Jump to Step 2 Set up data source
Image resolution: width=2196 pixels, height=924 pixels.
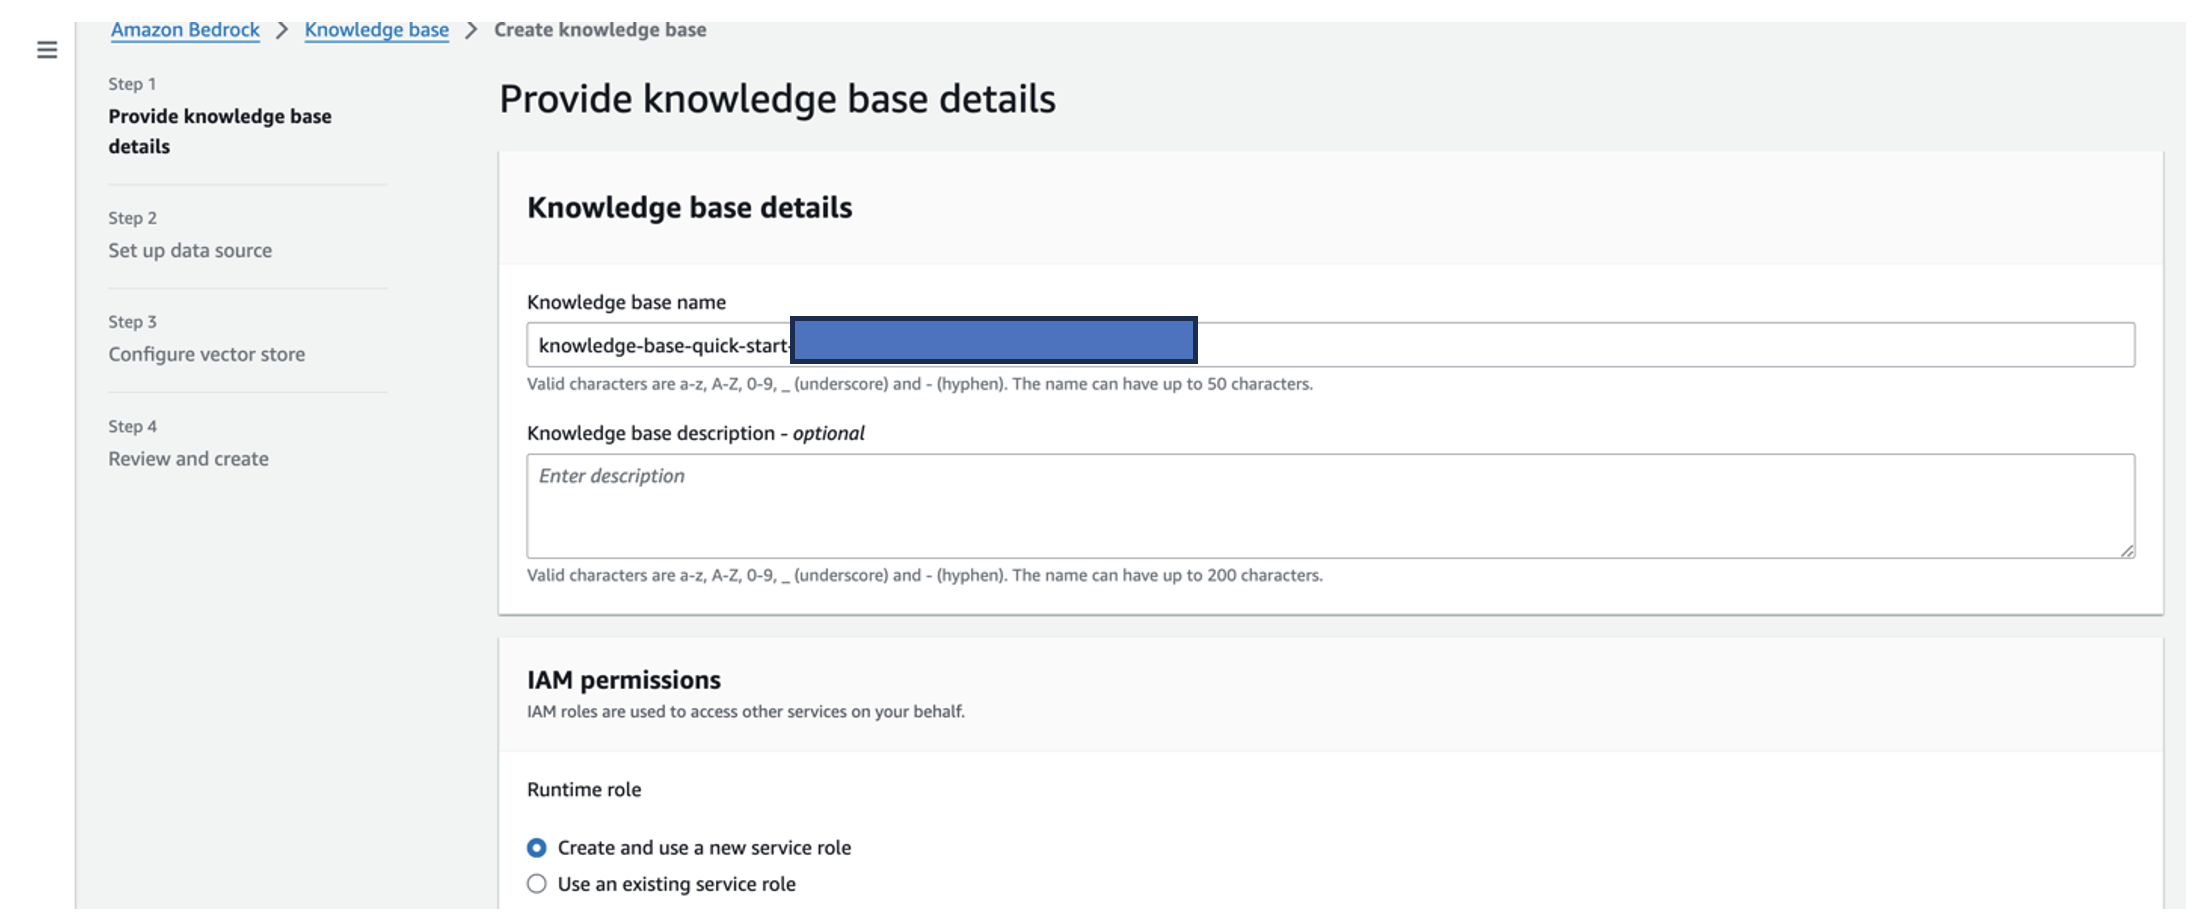(x=190, y=250)
